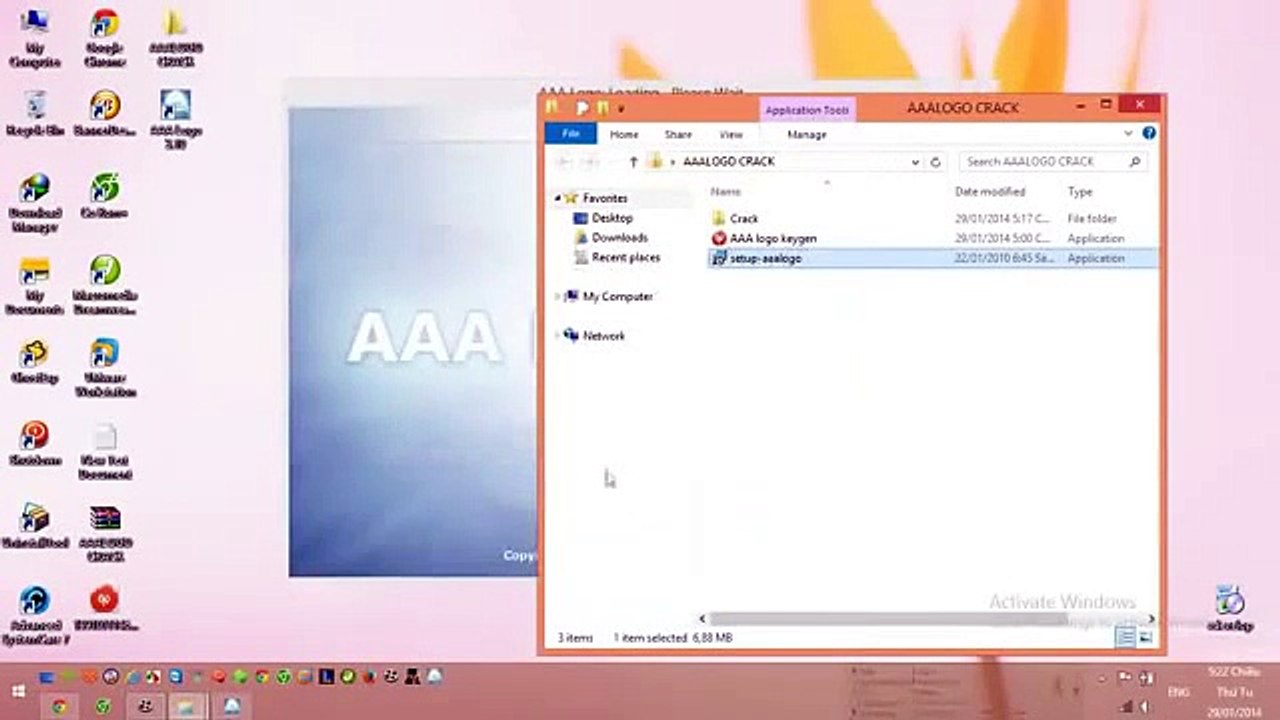Open the File menu tab
This screenshot has width=1280, height=720.
[x=571, y=134]
